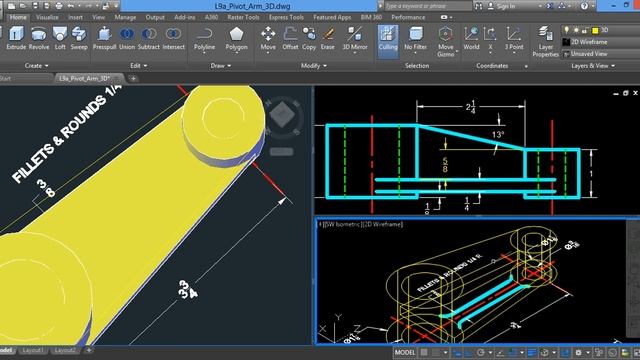Expand the Create panel dropdown

36,66
